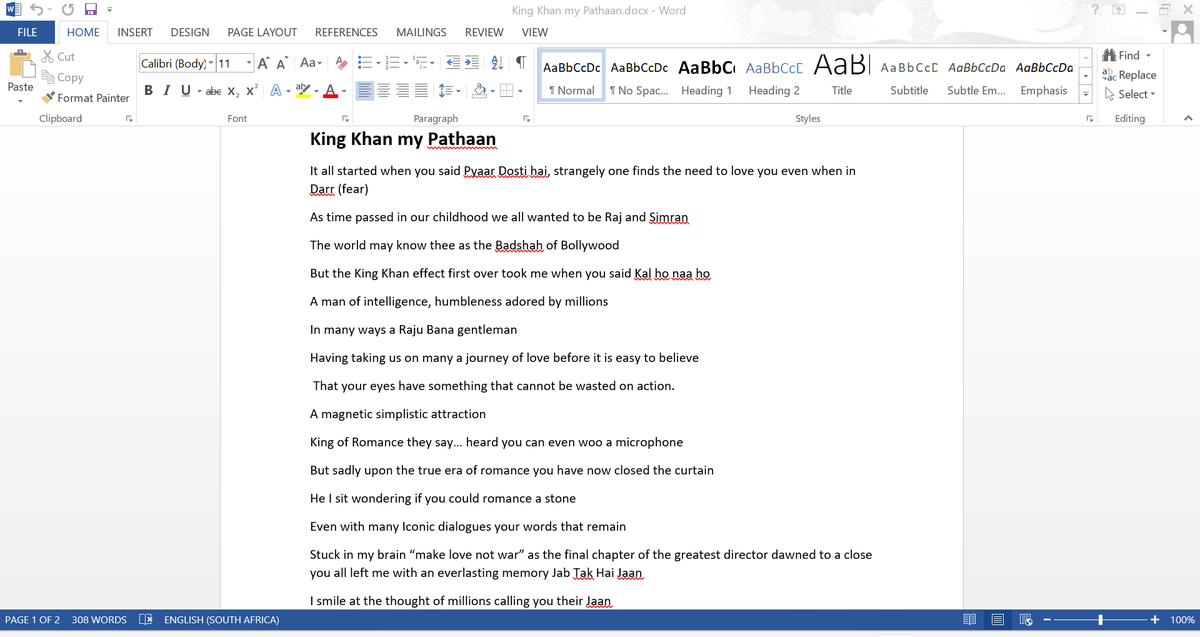Open Change Case dropdown
The height and width of the screenshot is (637, 1200).
tap(309, 63)
